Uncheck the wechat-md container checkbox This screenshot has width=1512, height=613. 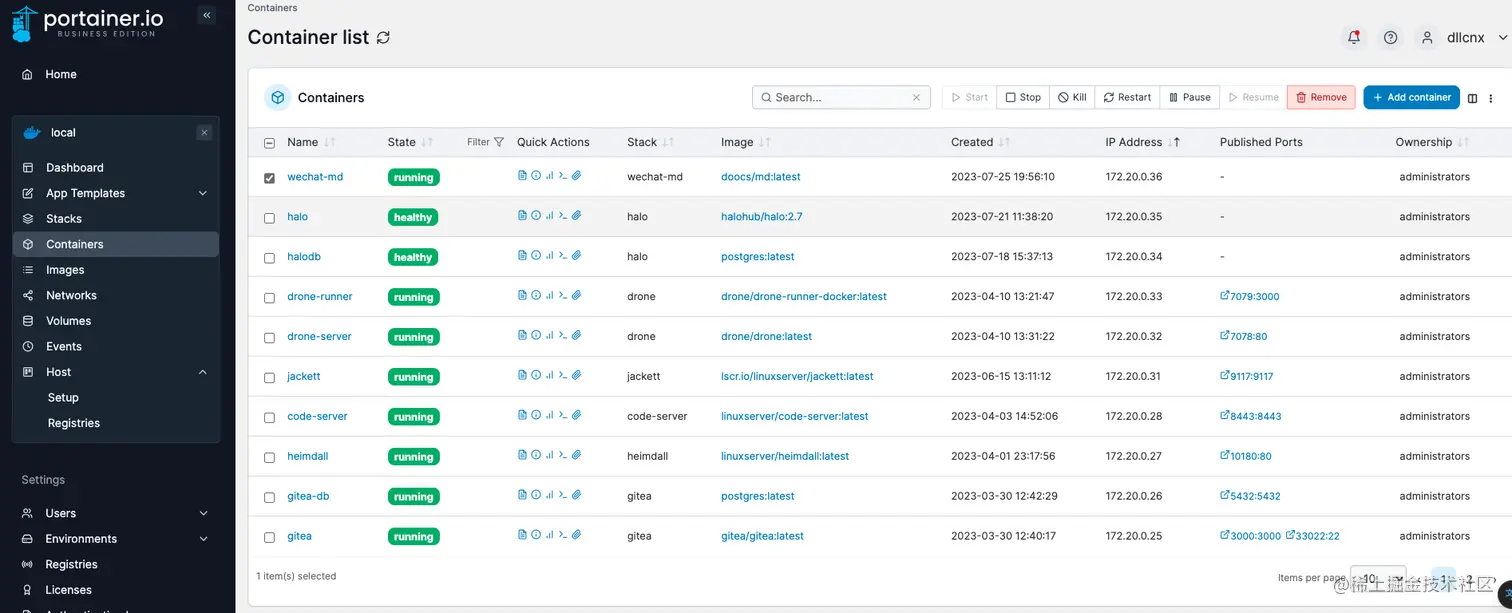coord(269,178)
